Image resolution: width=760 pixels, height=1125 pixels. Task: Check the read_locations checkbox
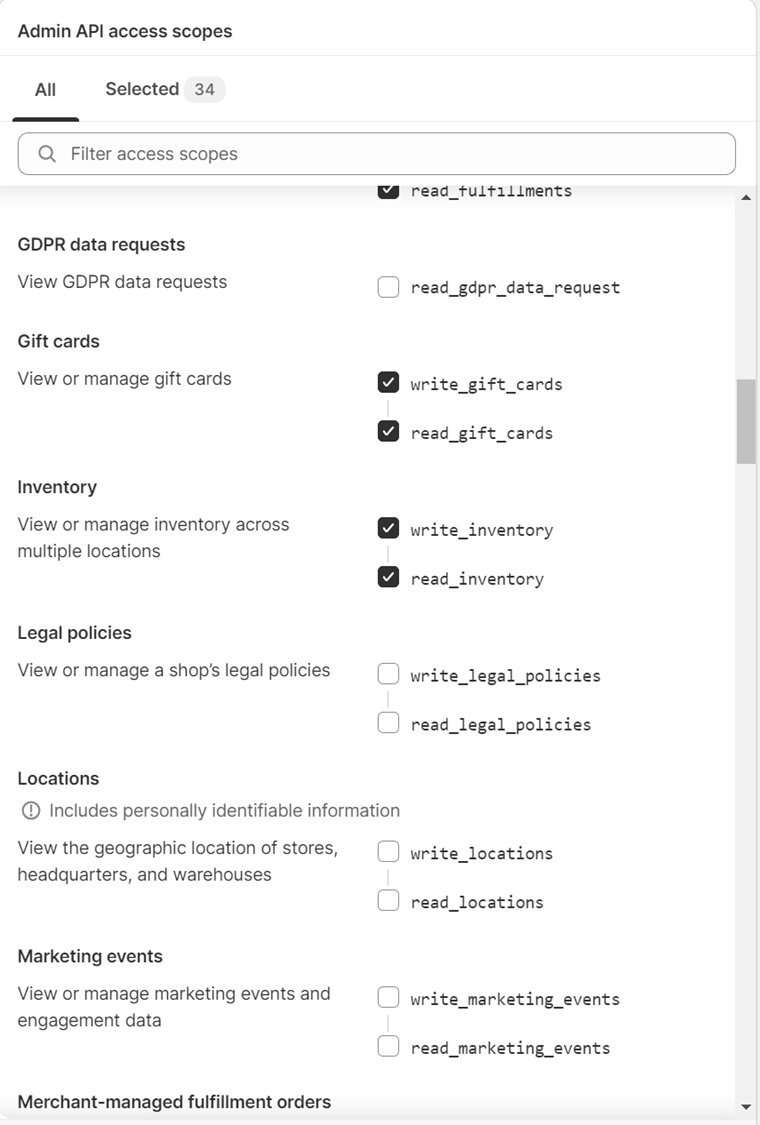pyautogui.click(x=388, y=900)
